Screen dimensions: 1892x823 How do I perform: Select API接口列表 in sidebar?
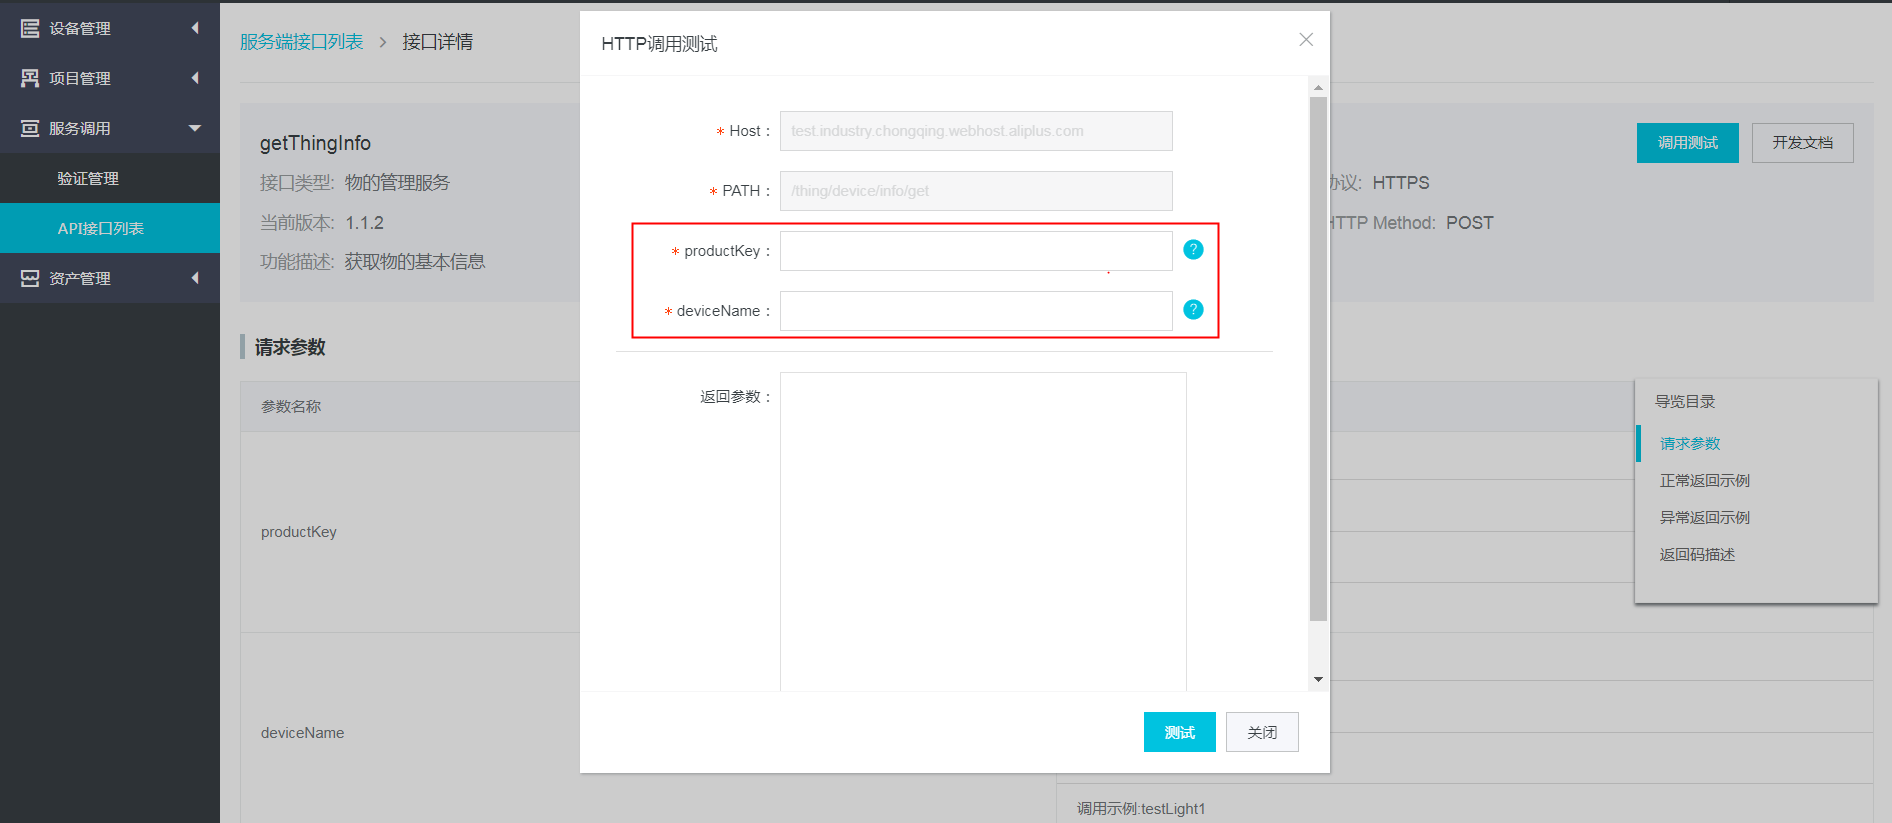(110, 228)
